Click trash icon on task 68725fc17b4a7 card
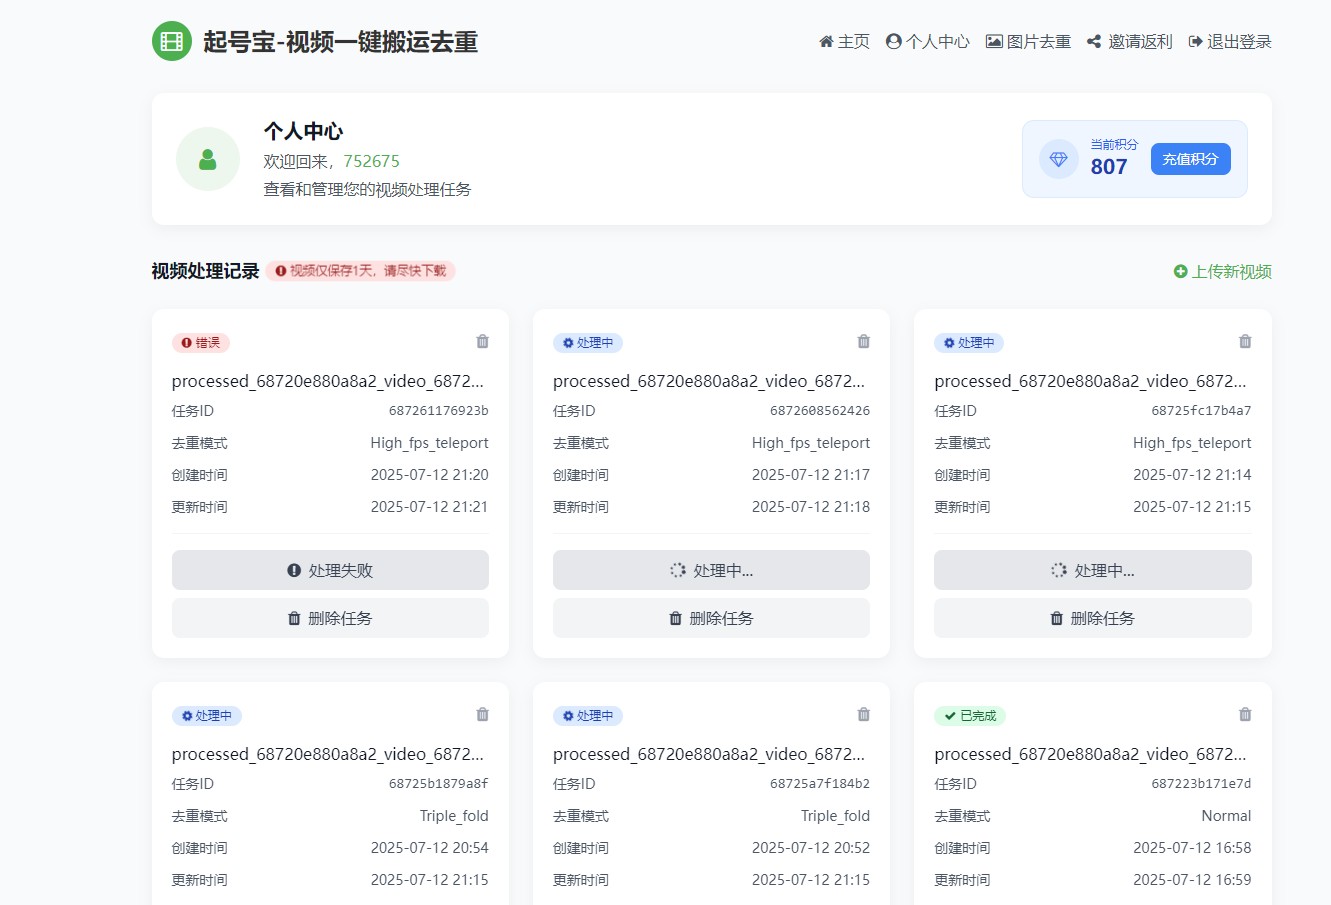 (x=1245, y=342)
